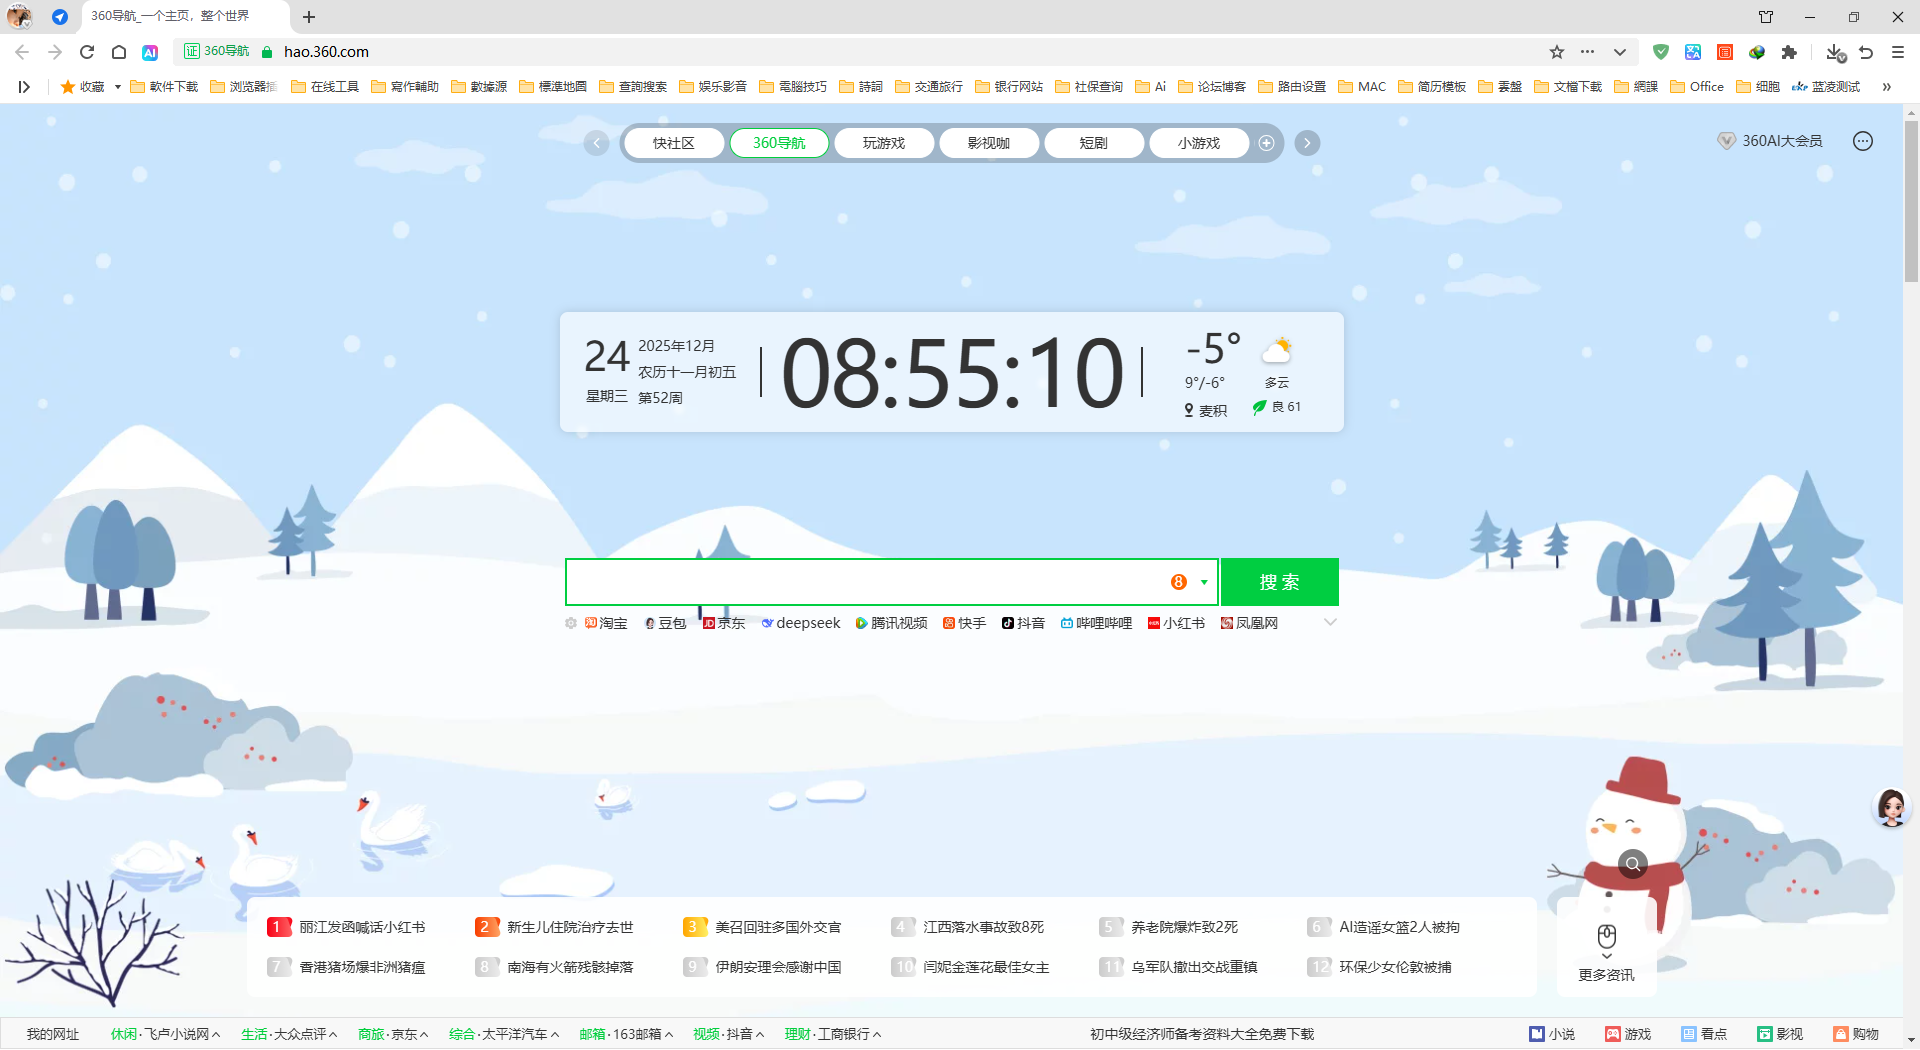1920x1050 pixels.
Task: Open the downloads arrow icon in toolbar
Action: click(x=1834, y=52)
